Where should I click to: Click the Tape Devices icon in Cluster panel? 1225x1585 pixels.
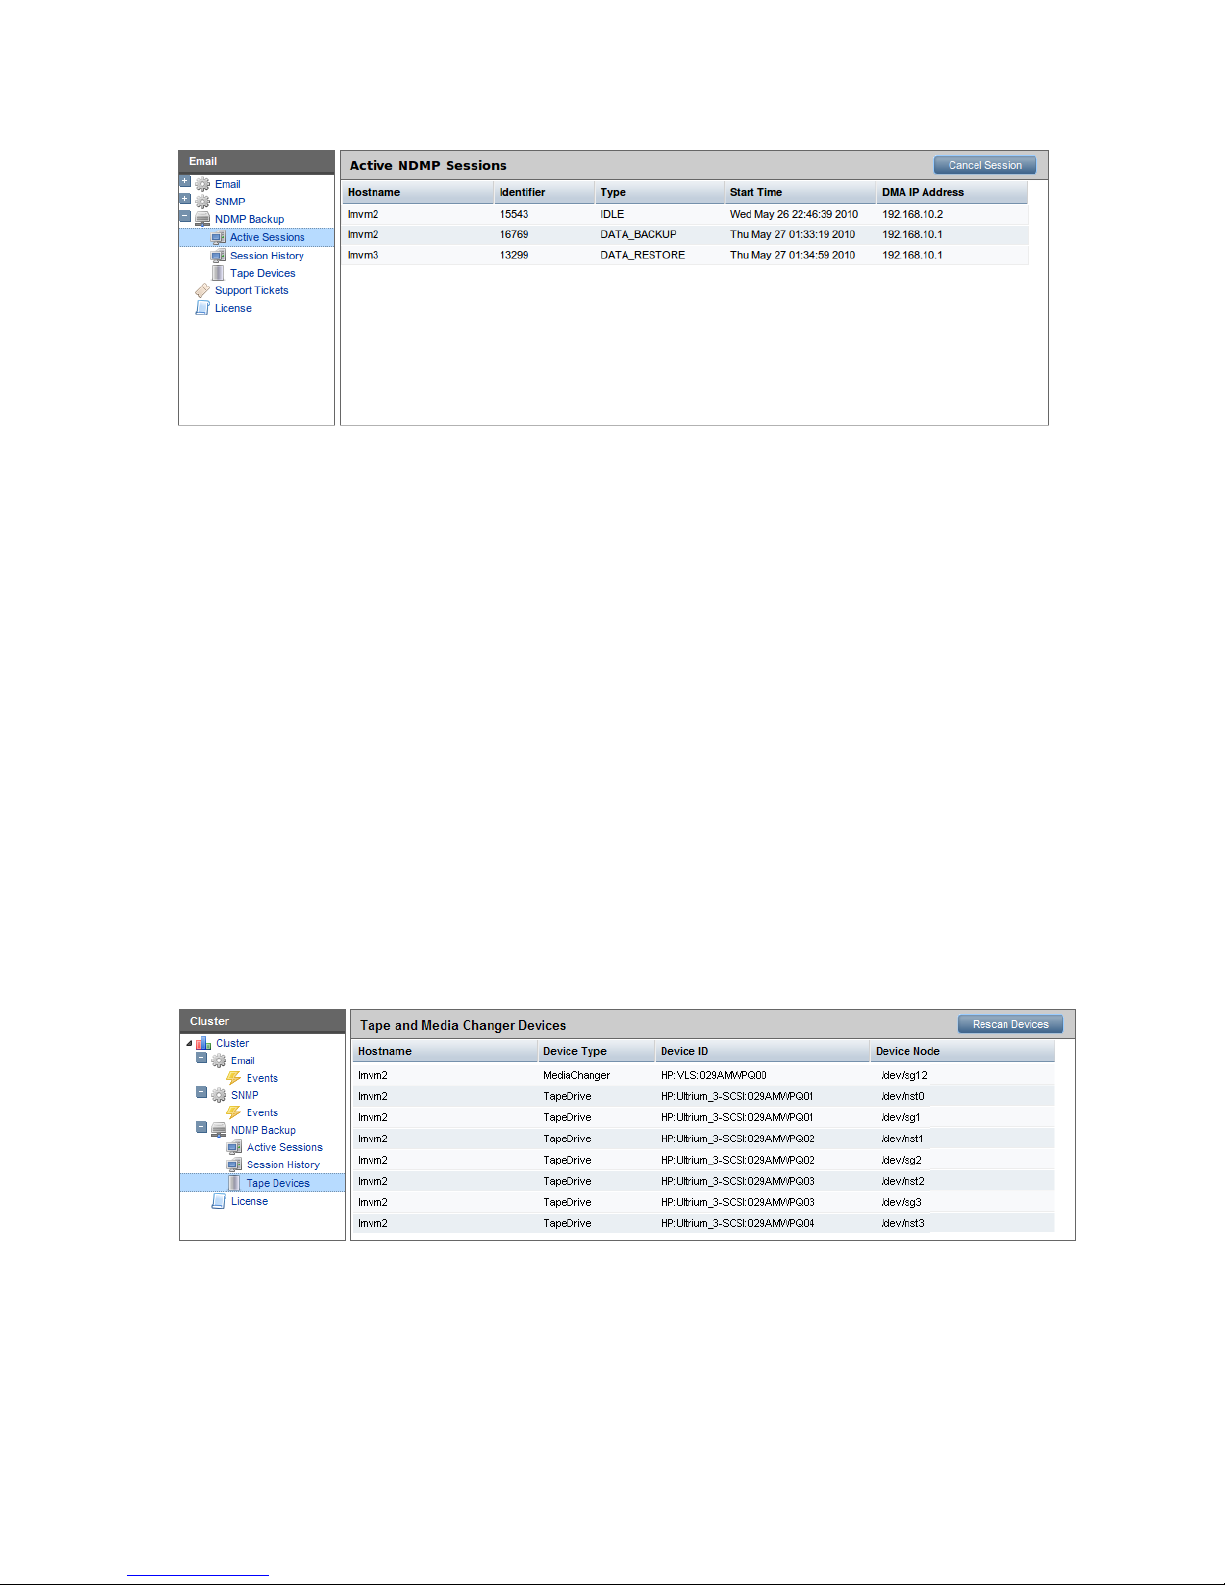tap(234, 1183)
